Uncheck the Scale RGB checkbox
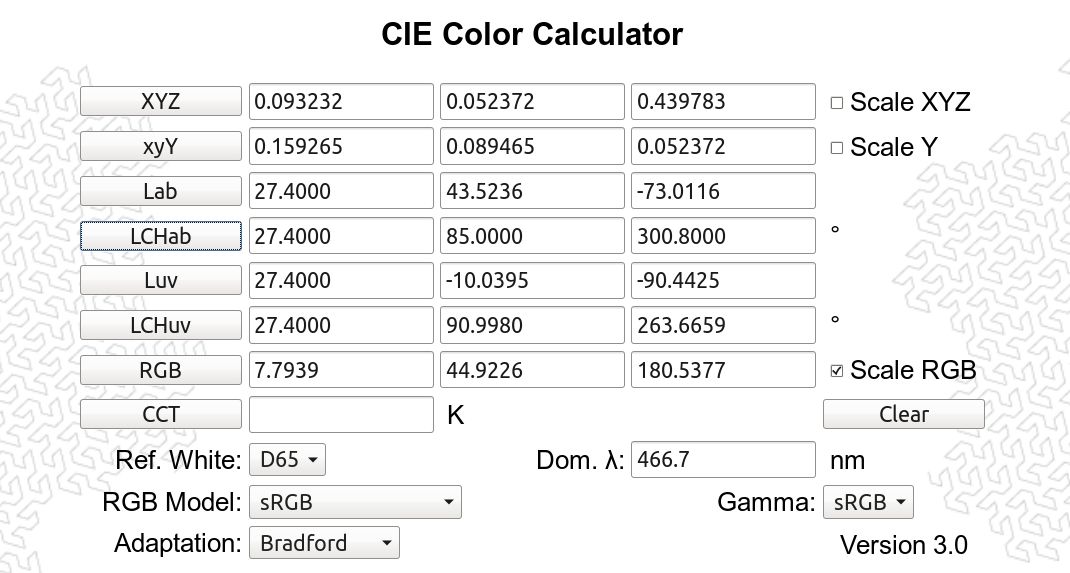 837,371
